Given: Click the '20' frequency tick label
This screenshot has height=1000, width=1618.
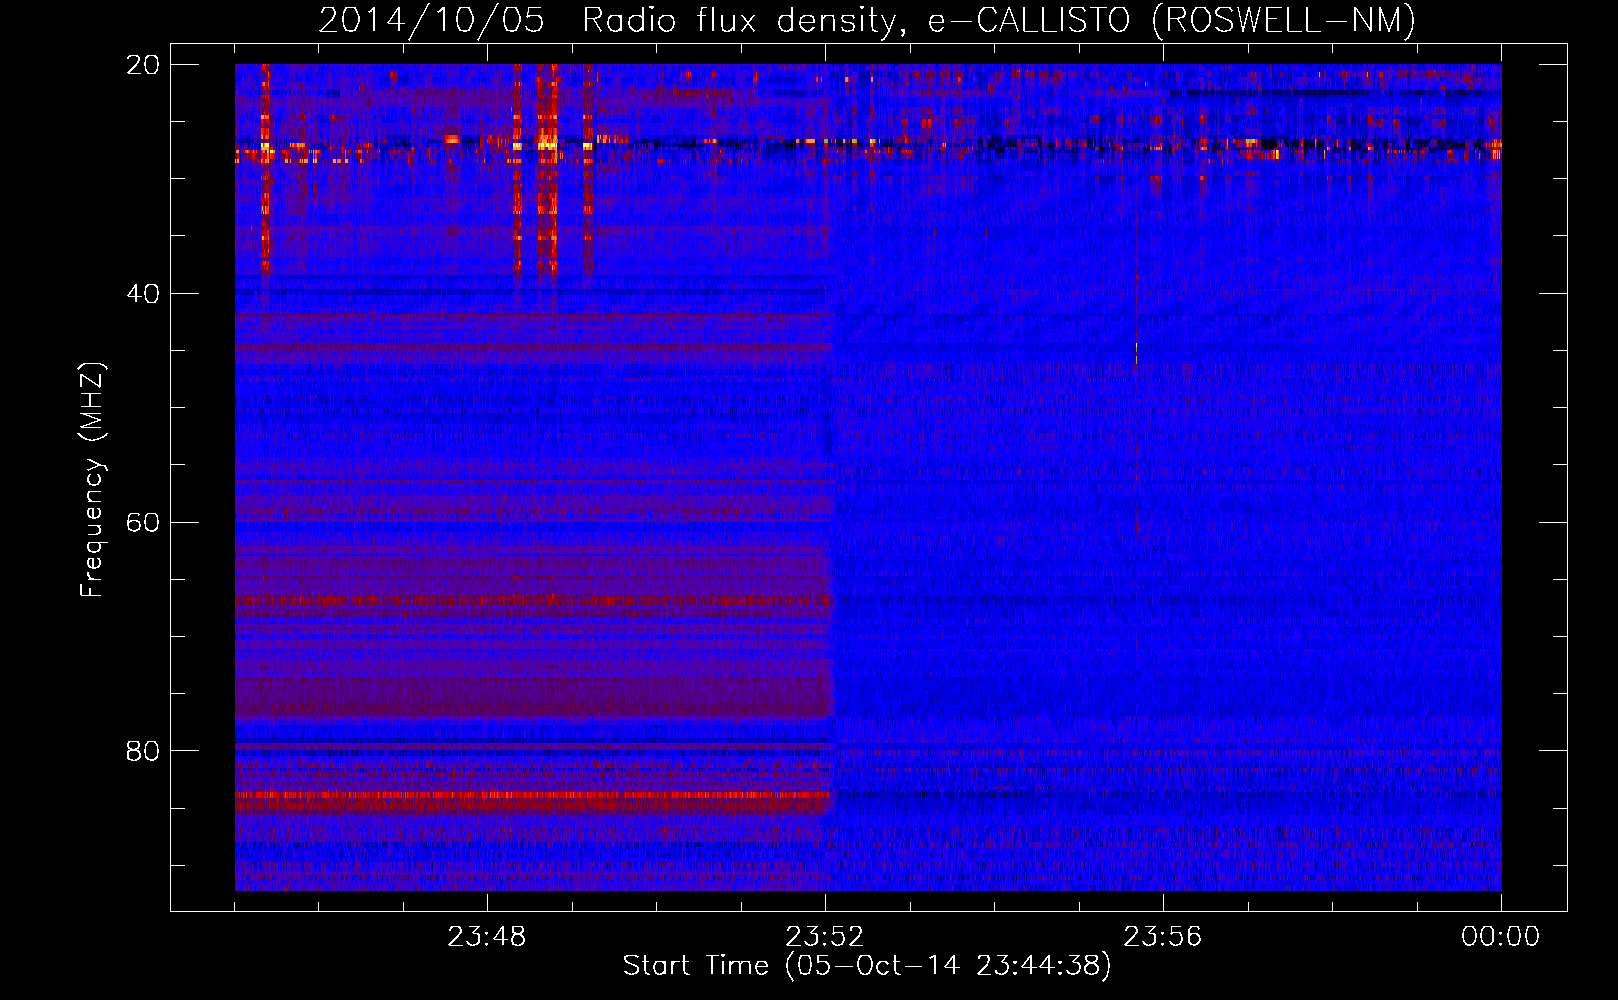Looking at the screenshot, I should pyautogui.click(x=143, y=65).
